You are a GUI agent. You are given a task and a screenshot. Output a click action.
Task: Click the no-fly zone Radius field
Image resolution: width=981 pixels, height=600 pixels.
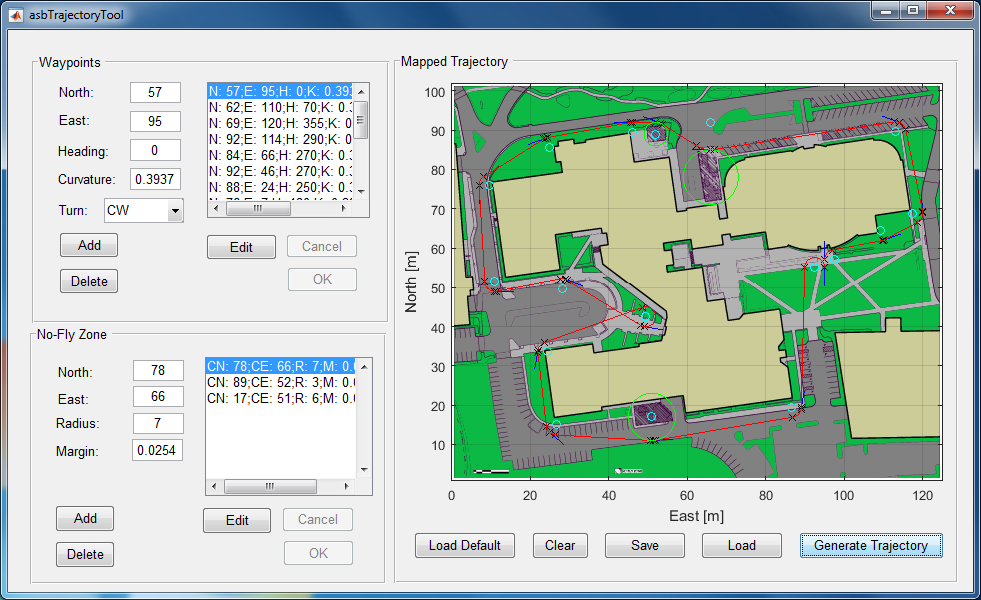click(158, 424)
